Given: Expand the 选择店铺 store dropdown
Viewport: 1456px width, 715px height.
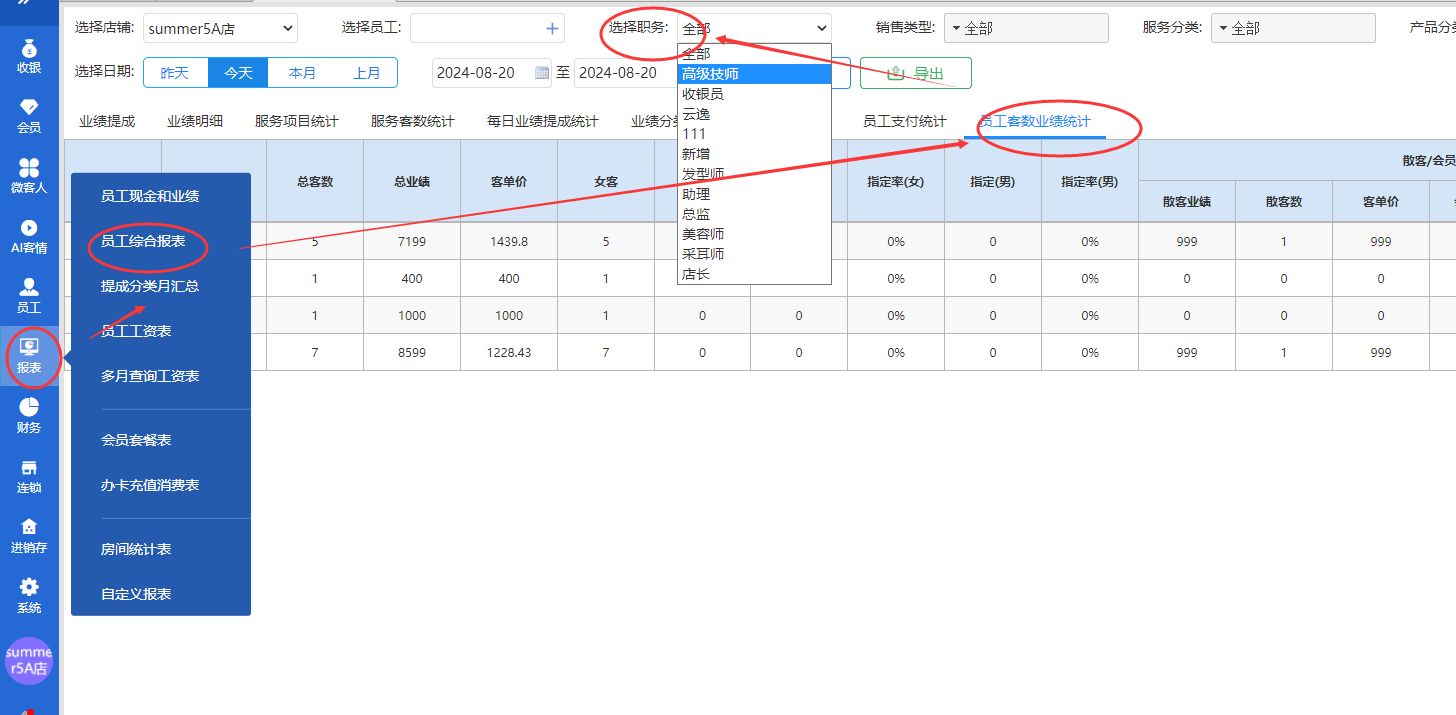Looking at the screenshot, I should 221,28.
